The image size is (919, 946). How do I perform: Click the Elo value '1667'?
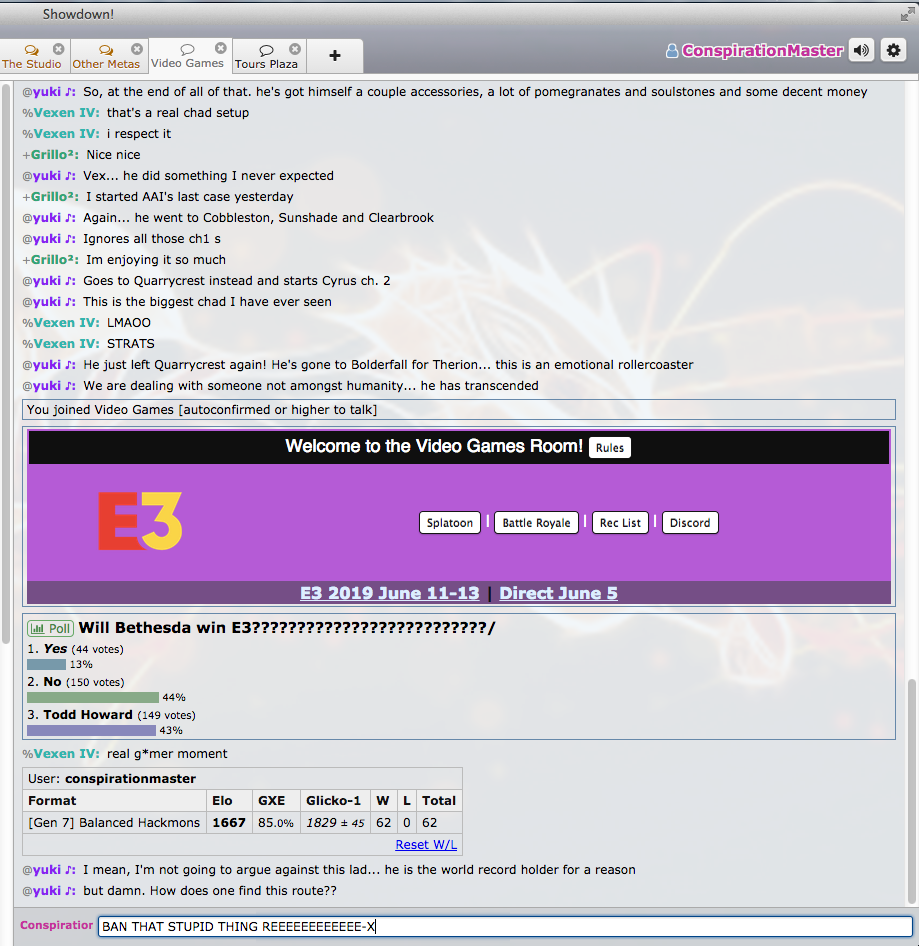[x=229, y=823]
